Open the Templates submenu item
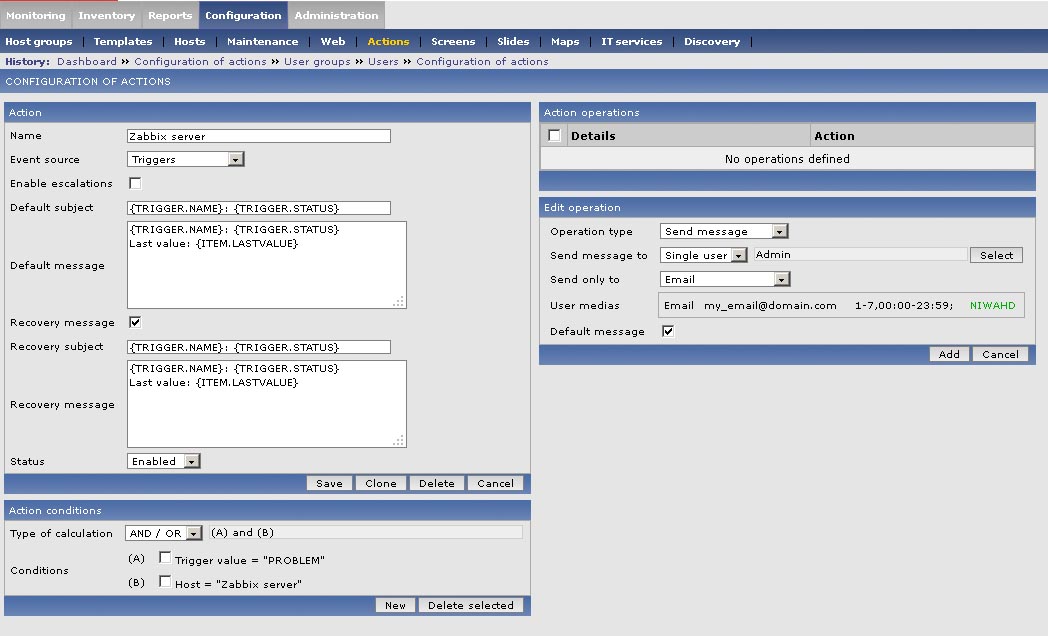 pos(123,41)
